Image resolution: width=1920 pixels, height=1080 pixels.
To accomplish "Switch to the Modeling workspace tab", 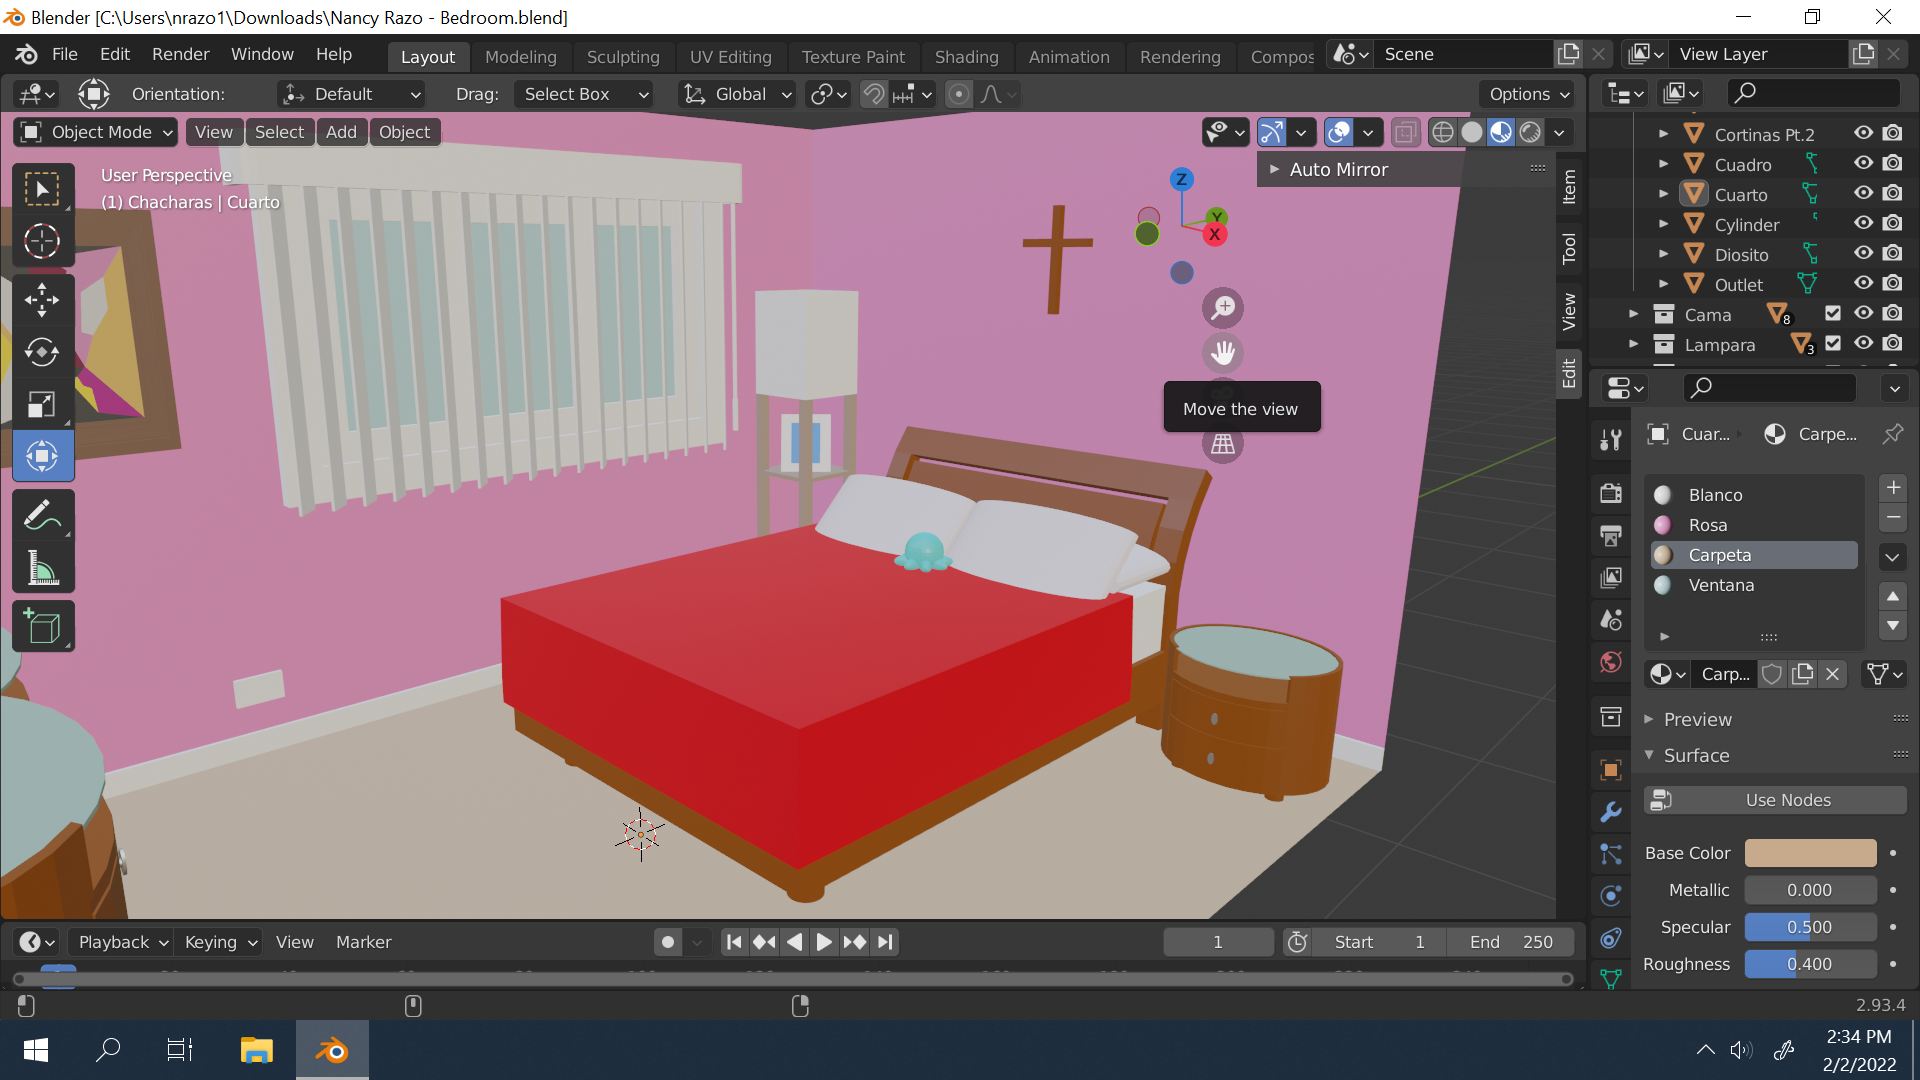I will [x=520, y=57].
